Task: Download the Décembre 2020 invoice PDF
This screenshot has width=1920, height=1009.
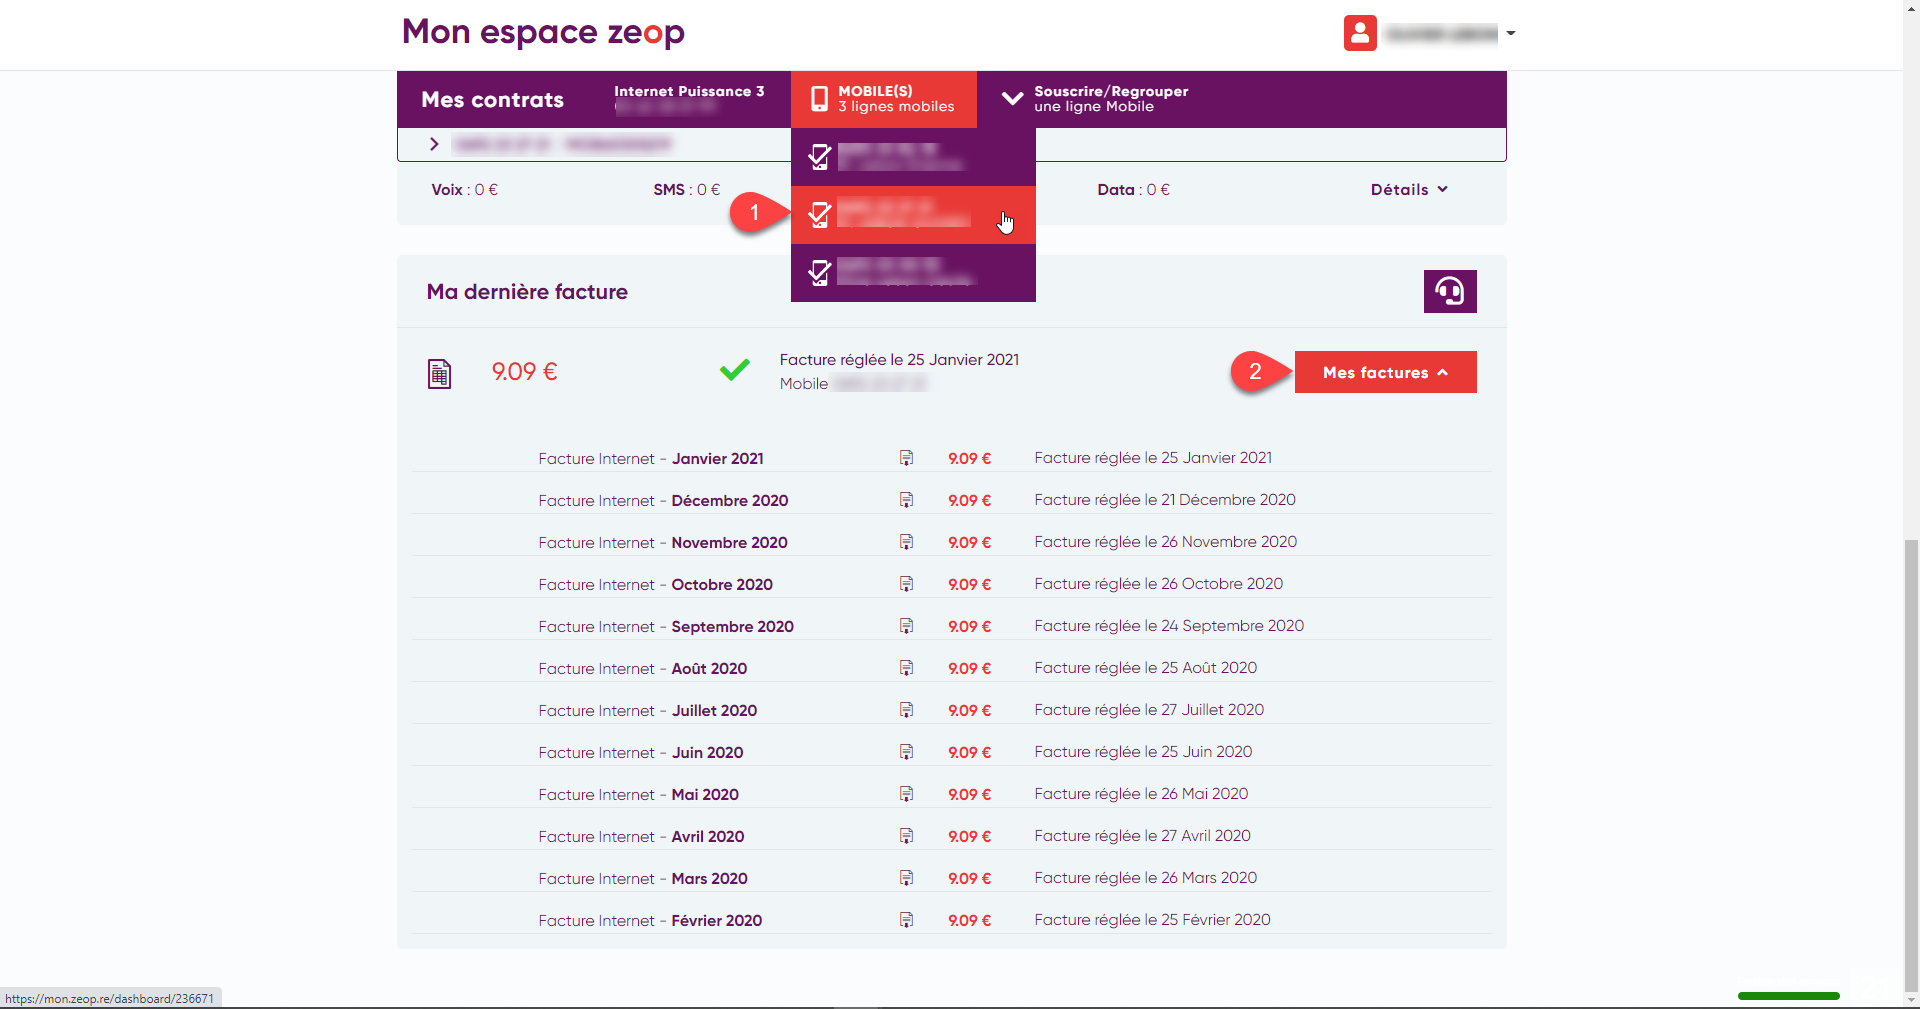Action: [x=906, y=500]
